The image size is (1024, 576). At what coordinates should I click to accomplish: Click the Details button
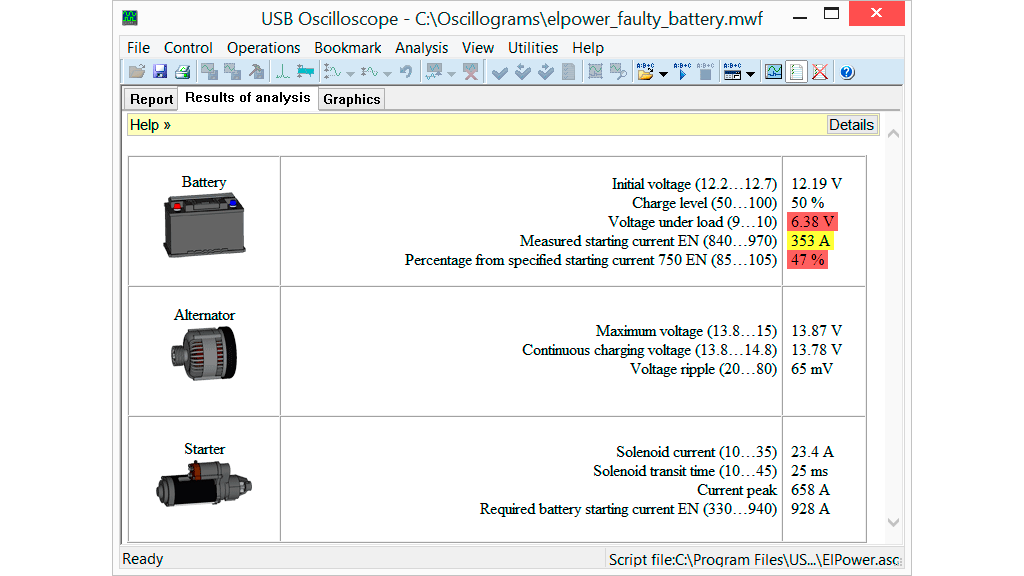[851, 125]
